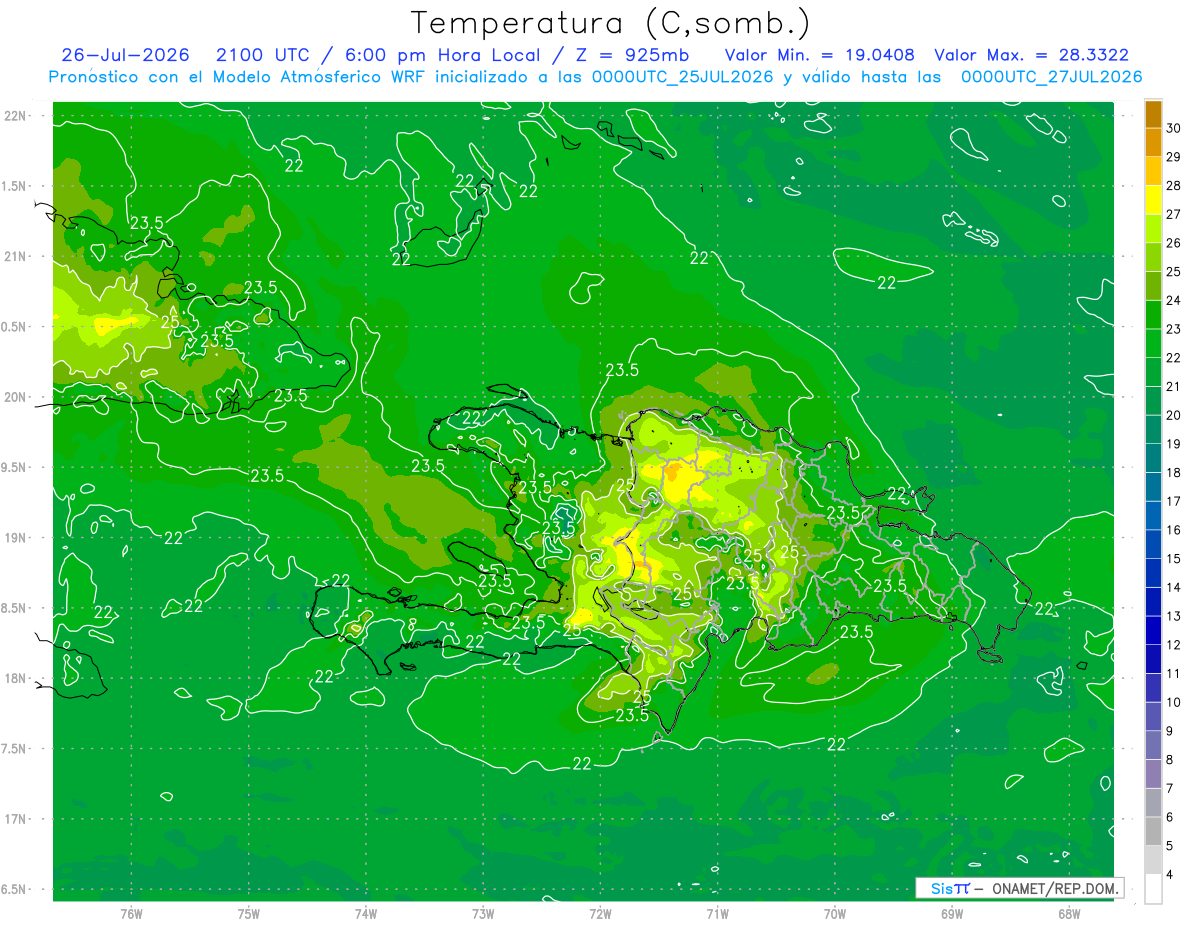Click the orange legend swatch between 29 and 30
The image size is (1200, 927).
tap(1153, 143)
